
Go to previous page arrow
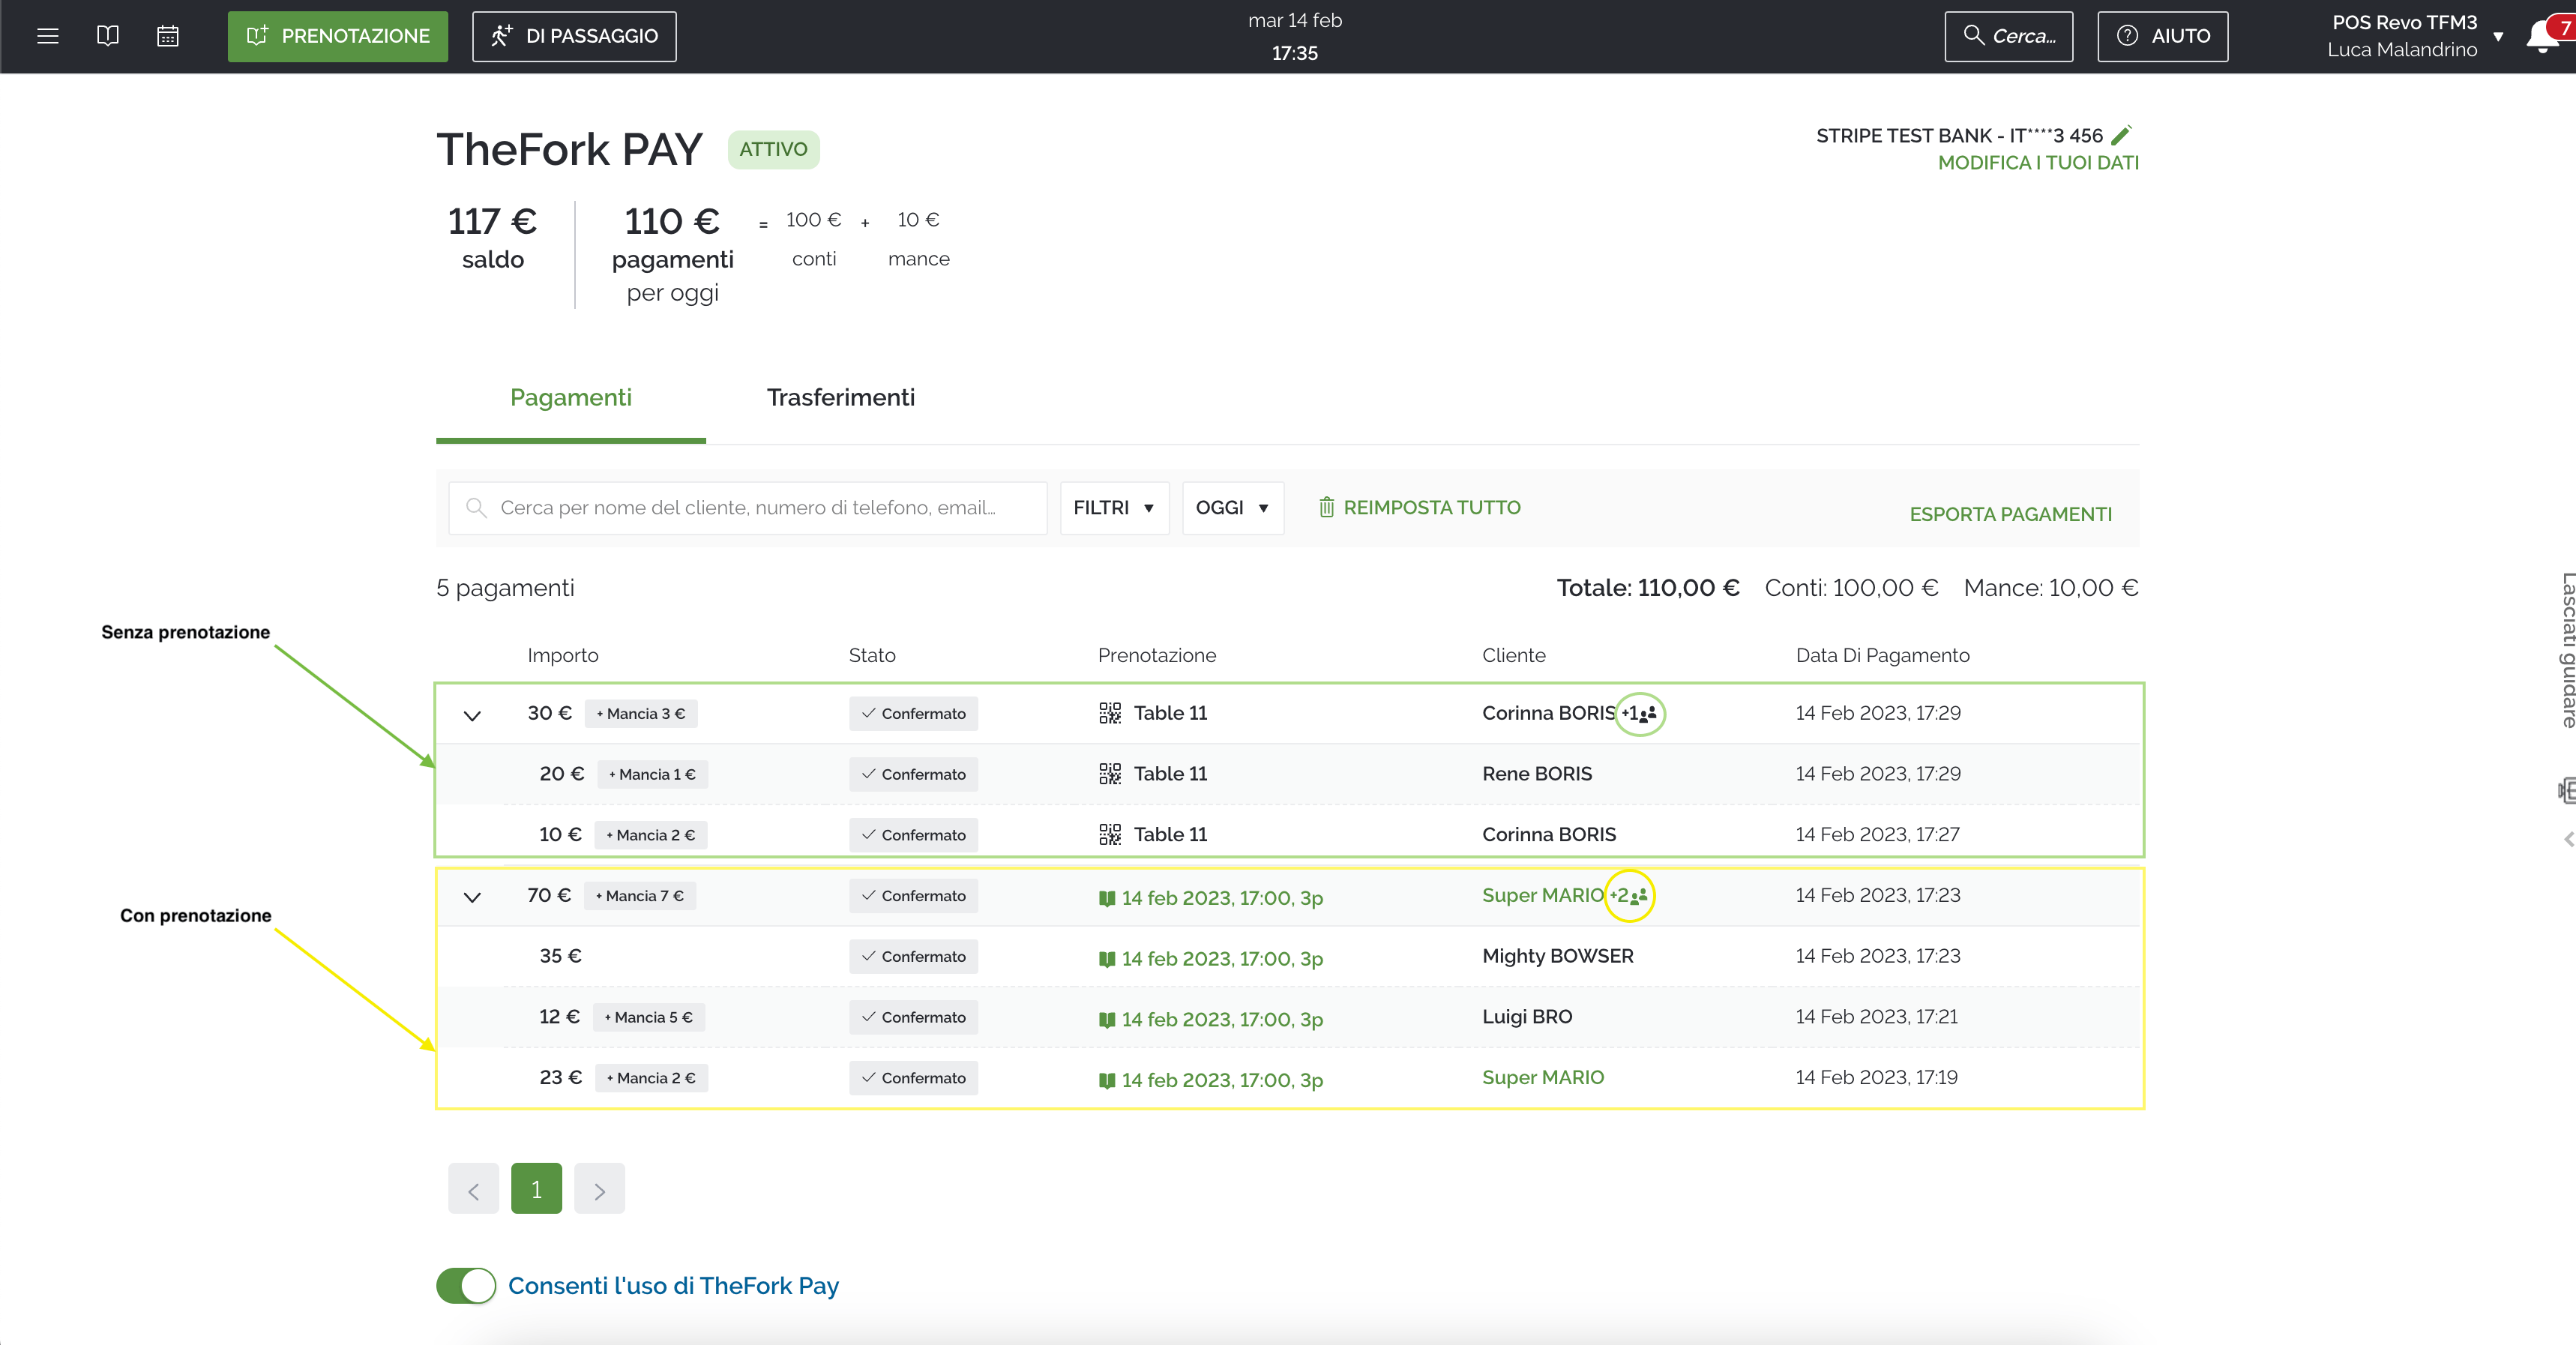click(474, 1189)
